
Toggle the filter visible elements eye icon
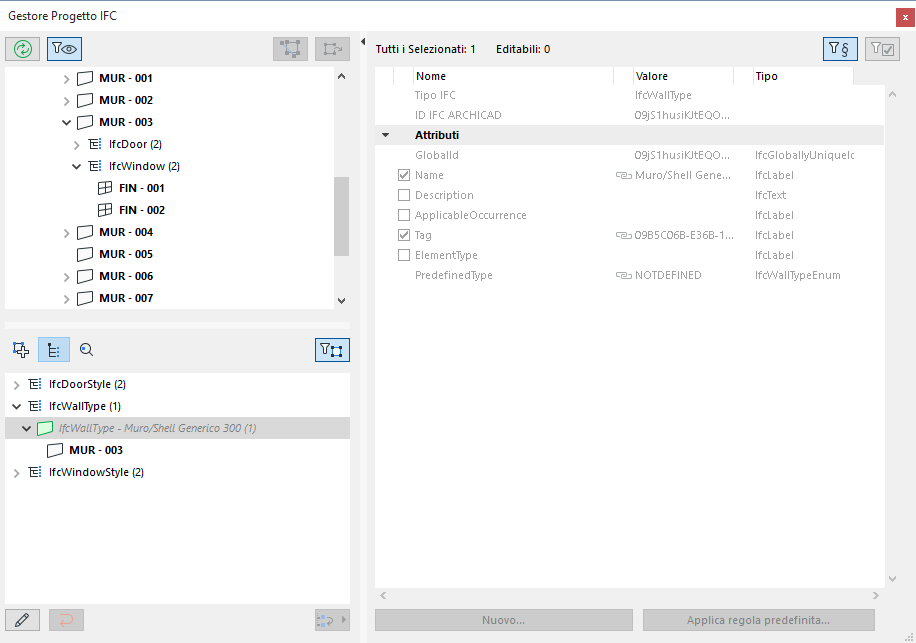click(64, 49)
